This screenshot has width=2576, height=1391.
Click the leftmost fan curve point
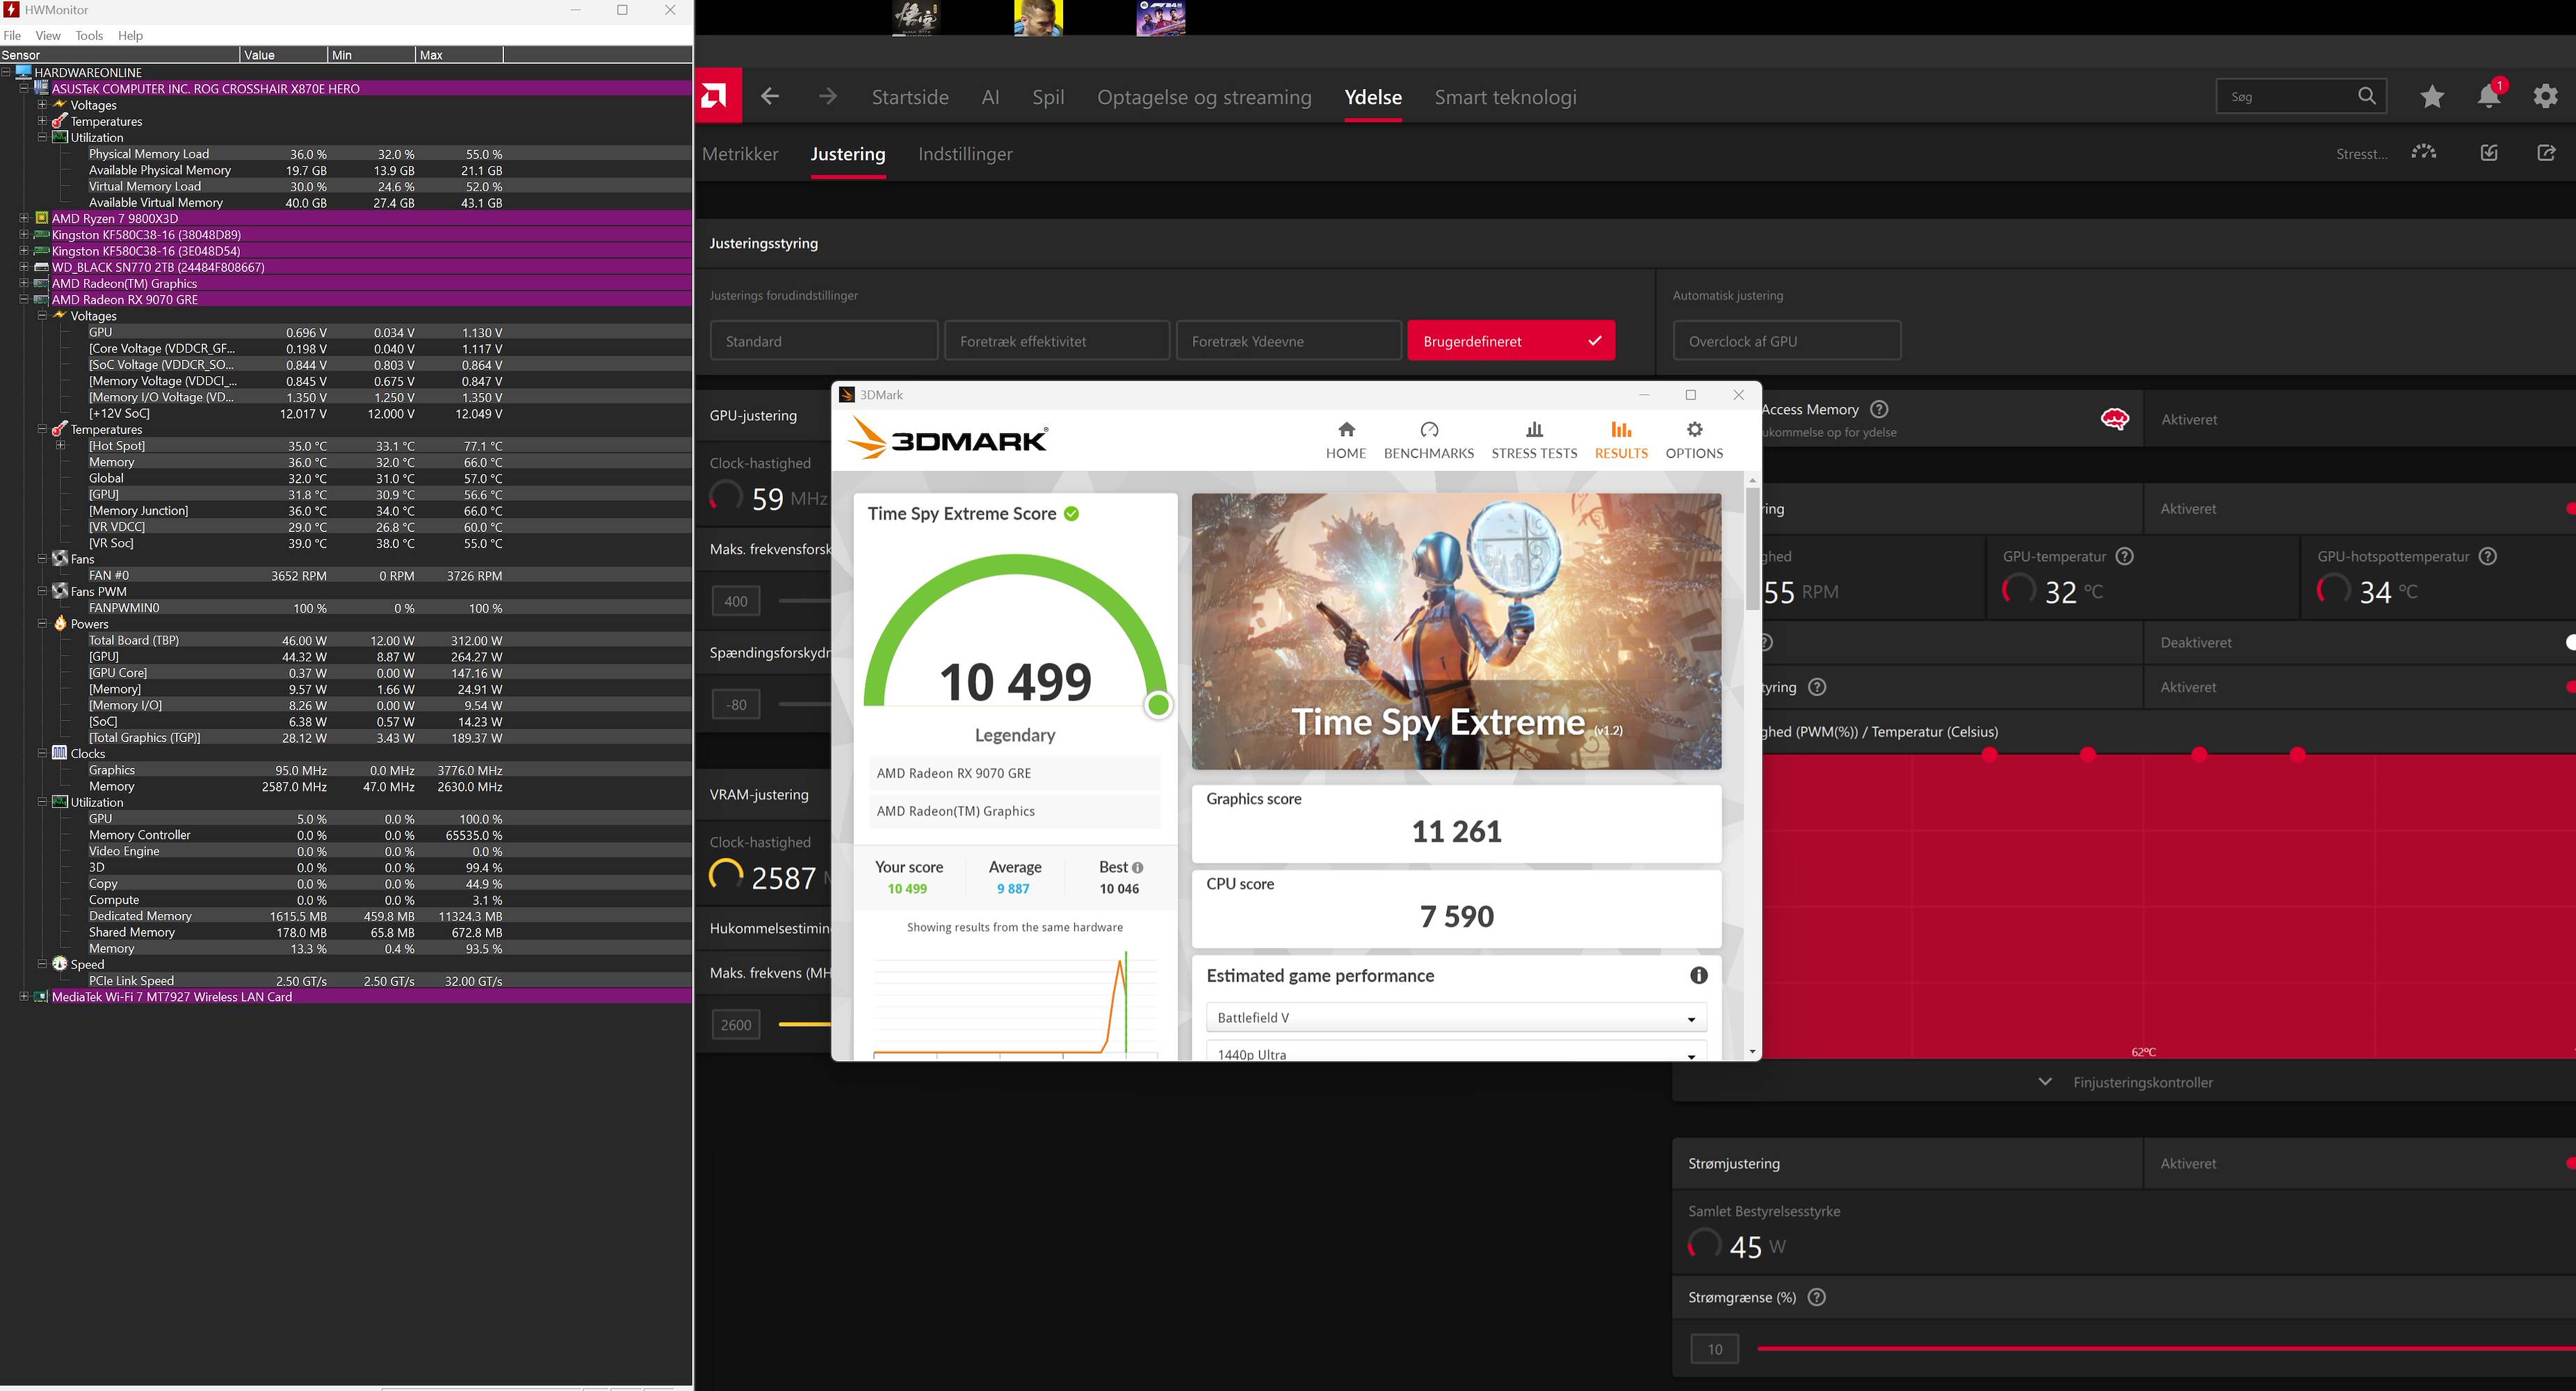[x=1990, y=754]
